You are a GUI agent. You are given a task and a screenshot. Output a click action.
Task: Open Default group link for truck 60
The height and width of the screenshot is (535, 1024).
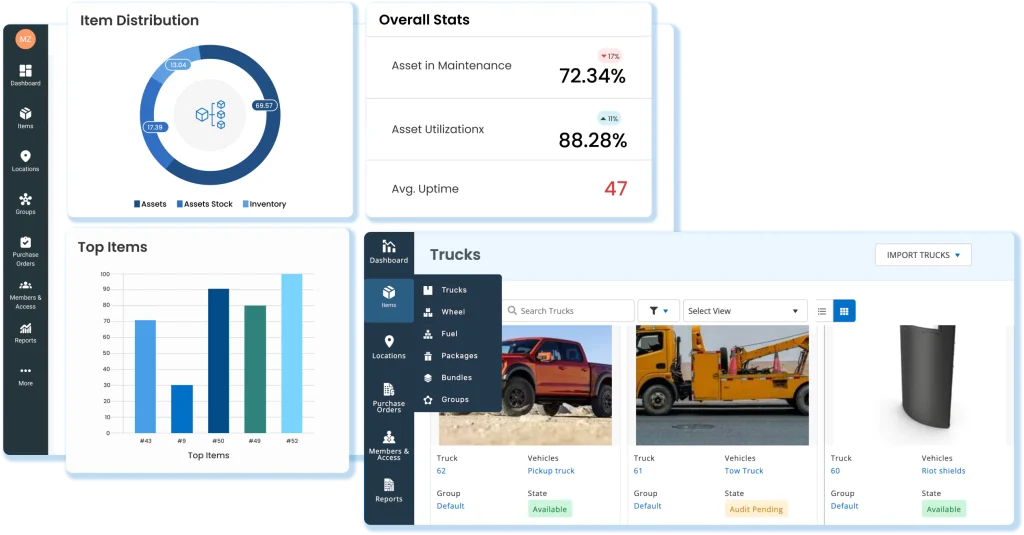click(x=844, y=506)
